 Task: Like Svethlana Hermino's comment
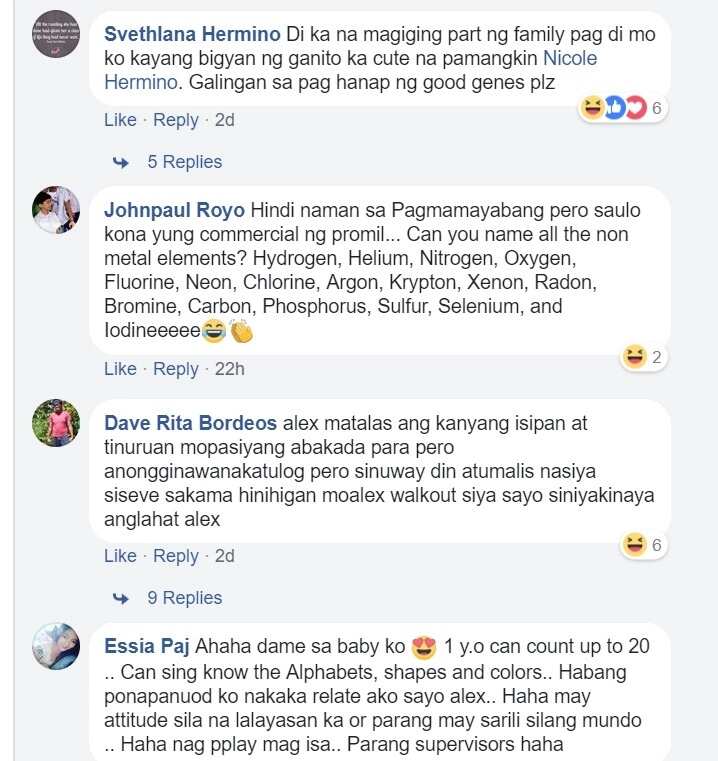click(120, 120)
